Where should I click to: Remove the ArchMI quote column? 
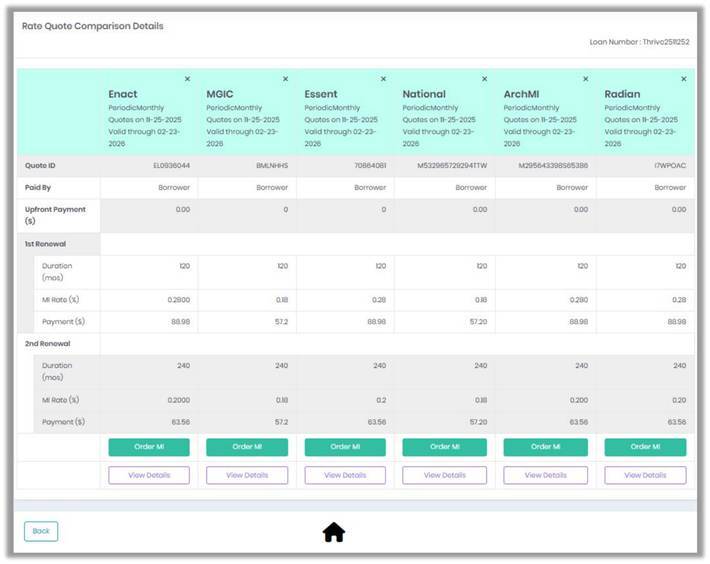click(585, 79)
